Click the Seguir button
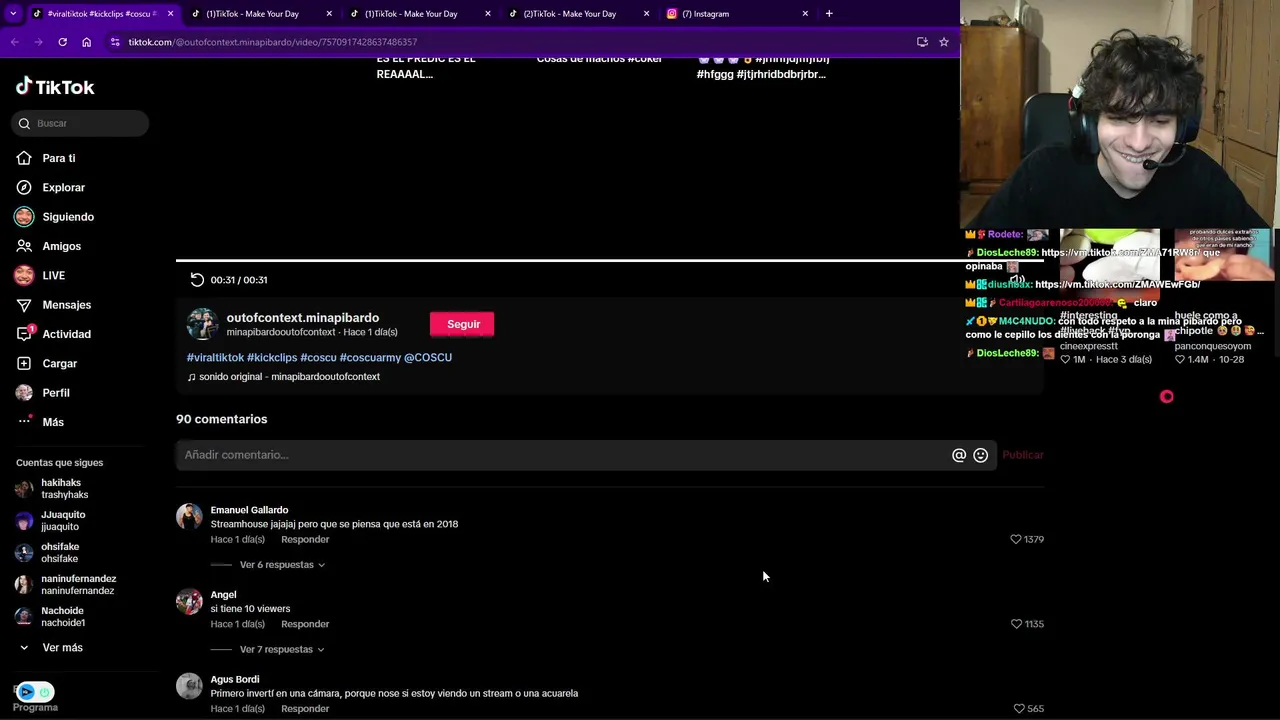This screenshot has height=720, width=1280. click(462, 324)
